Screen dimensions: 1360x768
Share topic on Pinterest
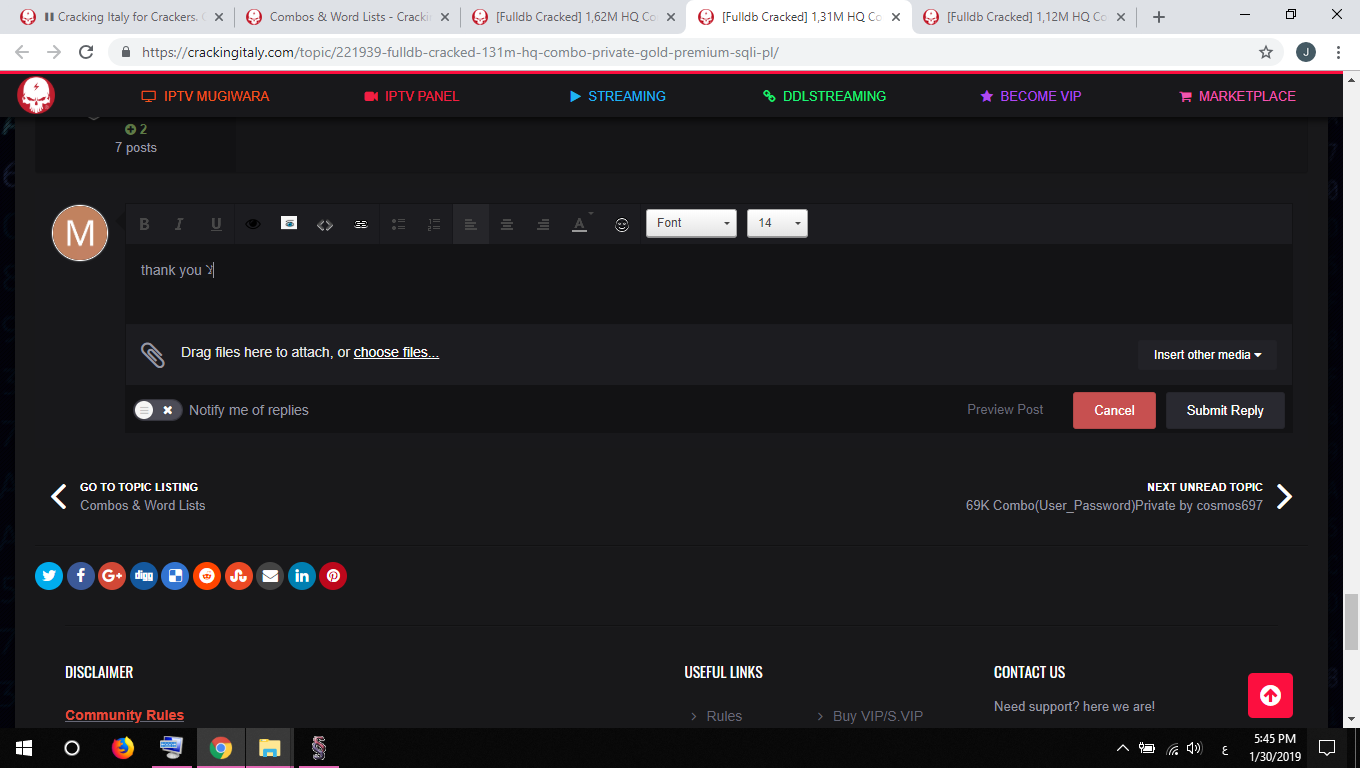[x=333, y=576]
